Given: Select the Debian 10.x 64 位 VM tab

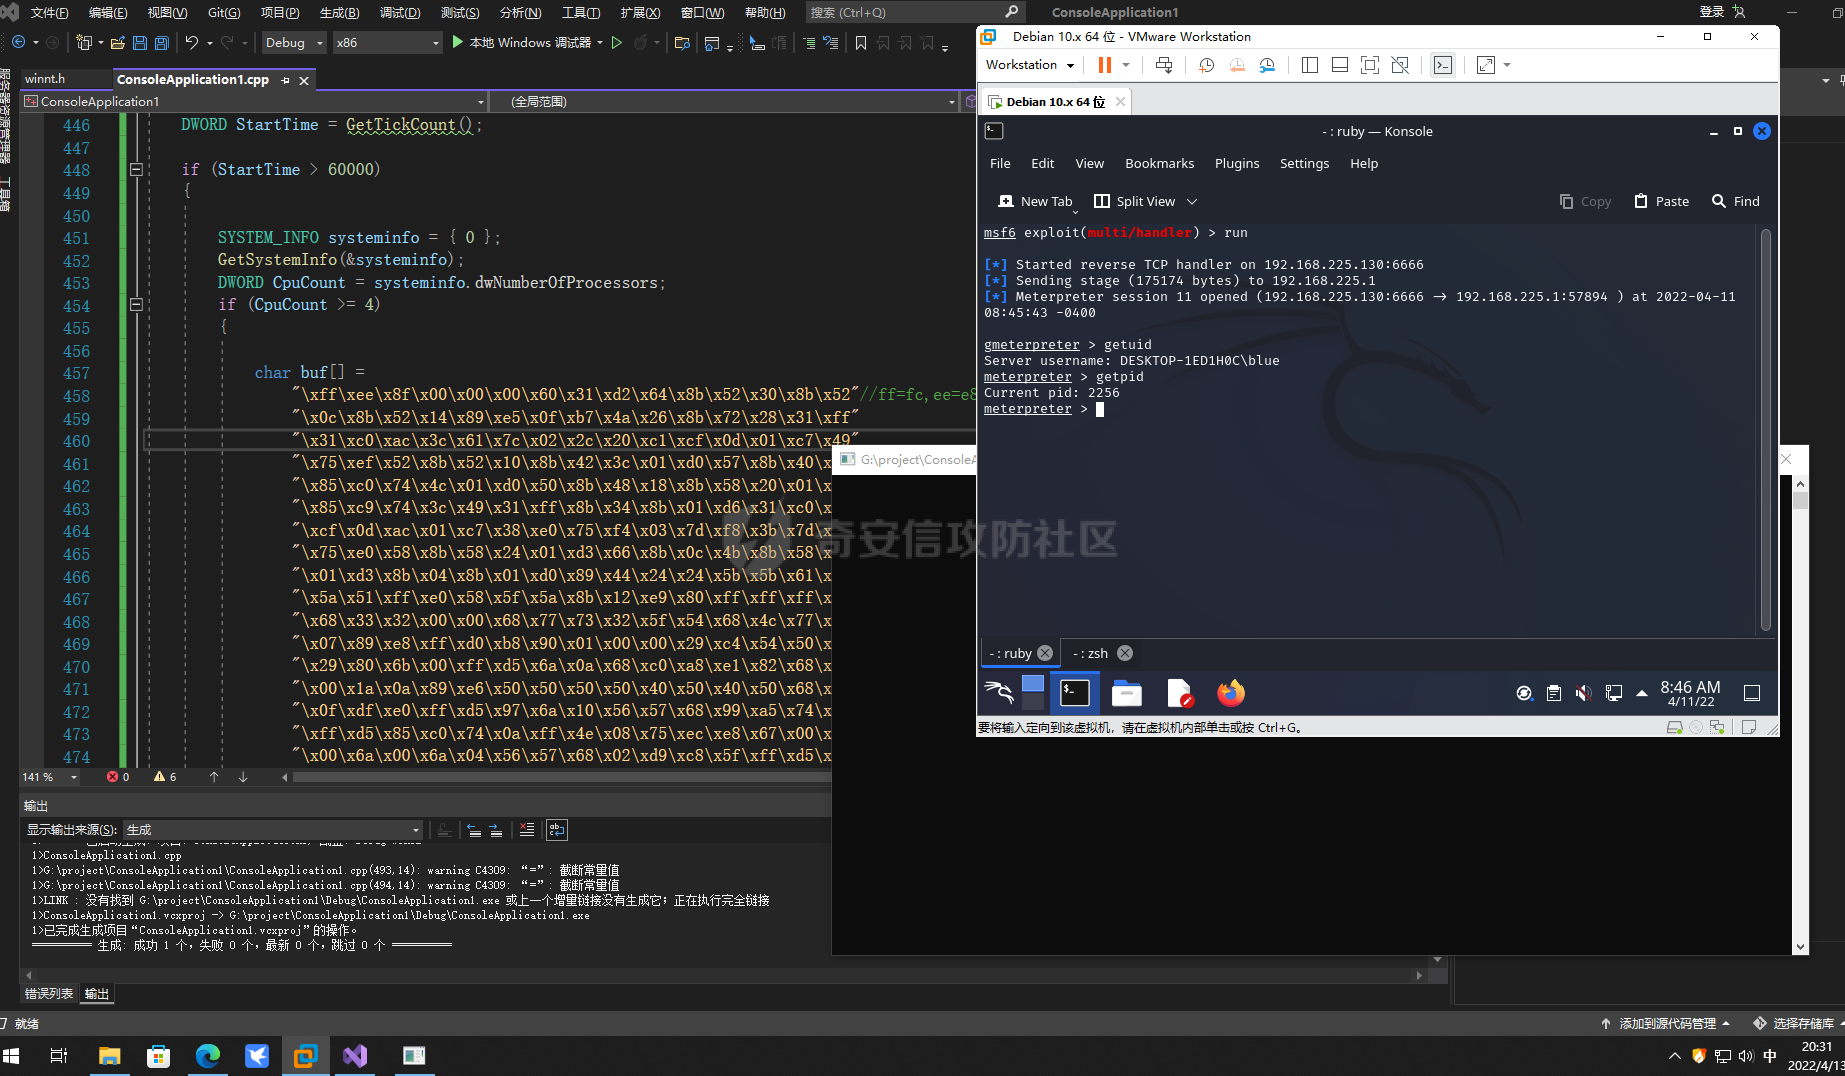Looking at the screenshot, I should point(1056,102).
